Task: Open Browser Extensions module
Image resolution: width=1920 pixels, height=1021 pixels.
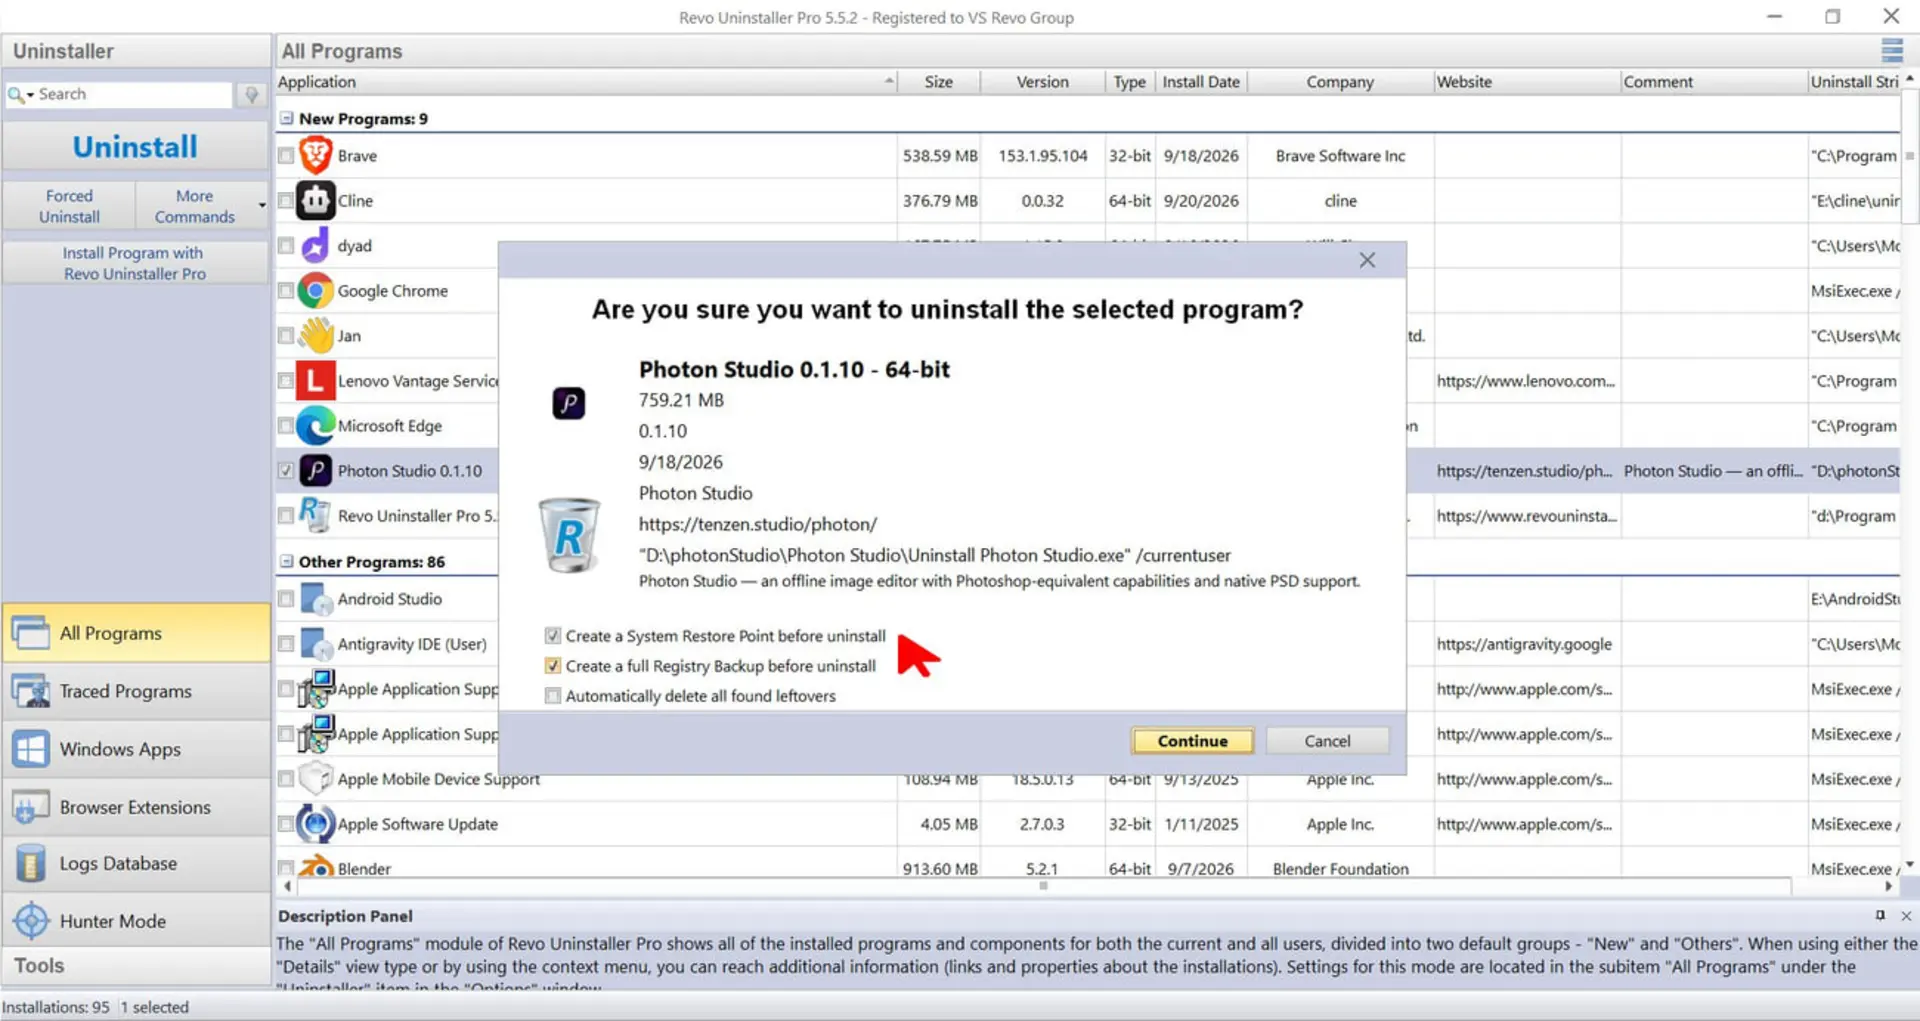Action: click(x=136, y=807)
